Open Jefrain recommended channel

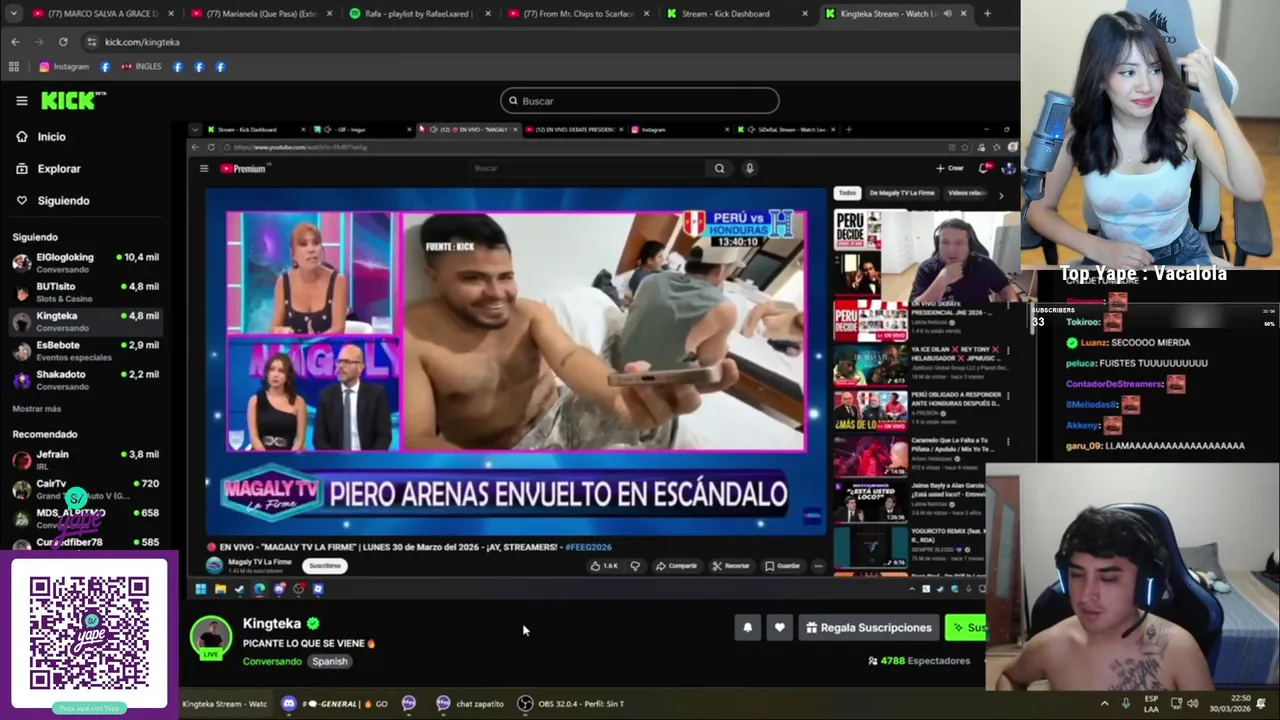point(85,460)
